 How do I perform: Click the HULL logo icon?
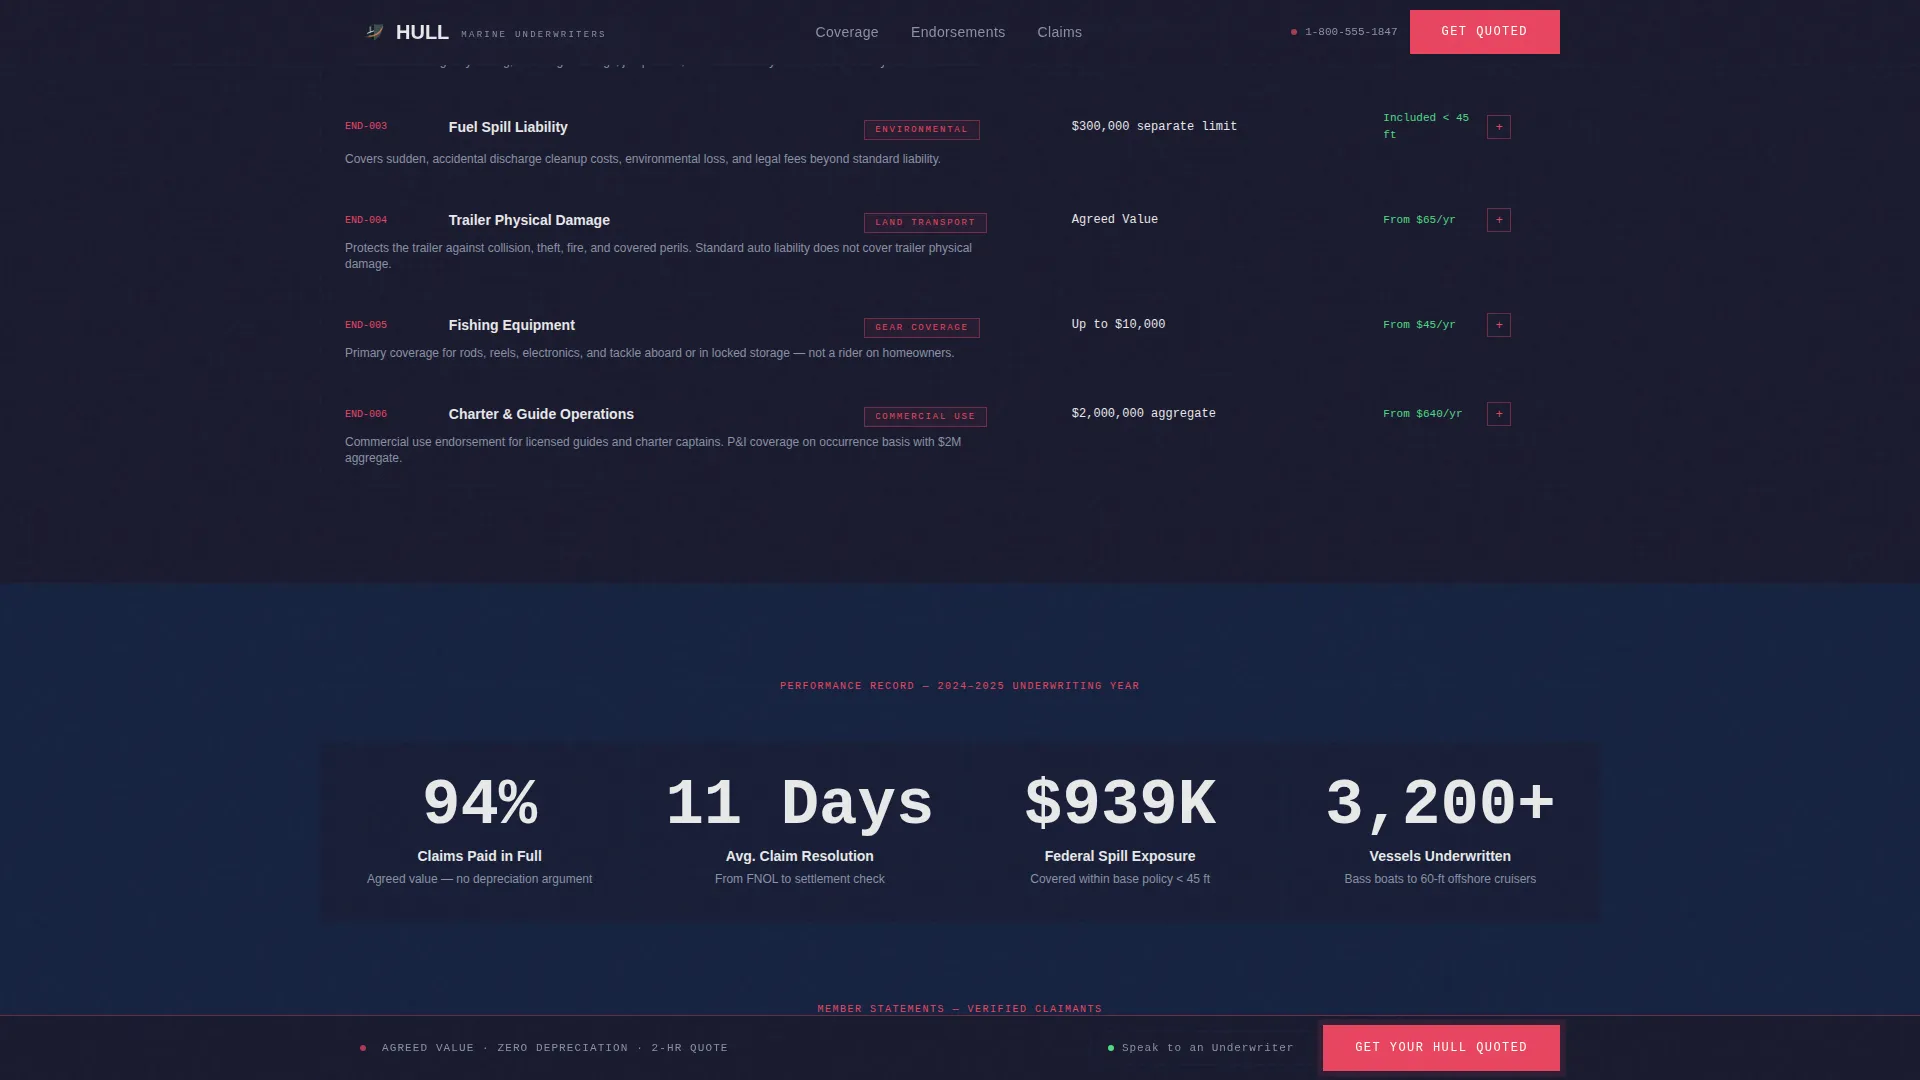pyautogui.click(x=375, y=32)
